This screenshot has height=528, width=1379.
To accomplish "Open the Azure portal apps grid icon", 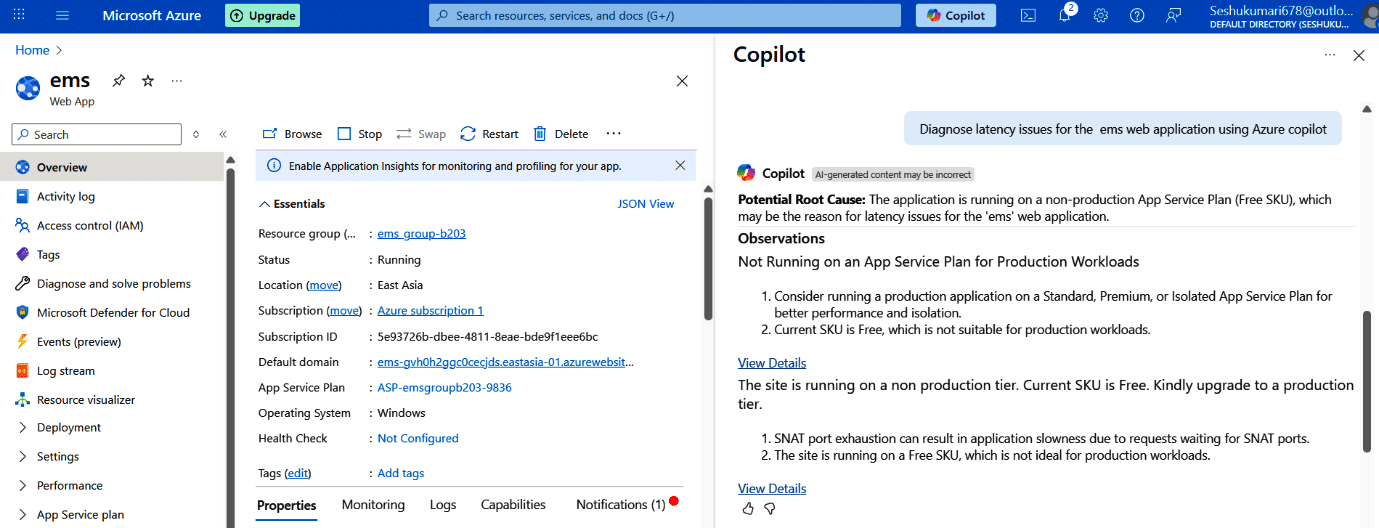I will tap(20, 15).
